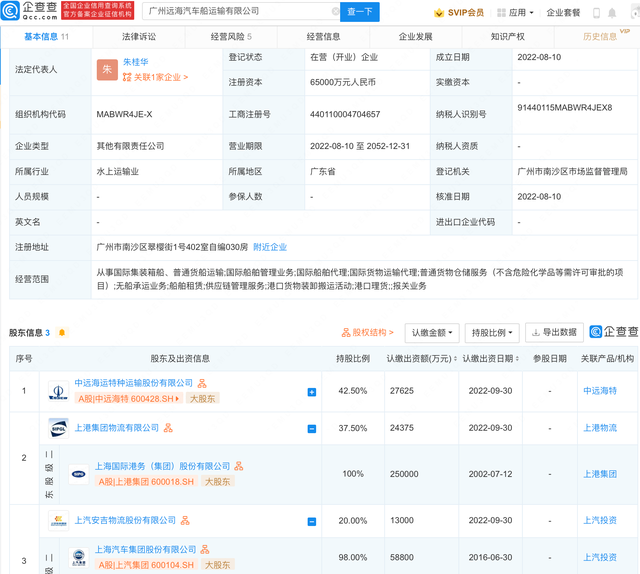Open the mobile phone icon in header
The image size is (640, 574).
pyautogui.click(x=596, y=13)
